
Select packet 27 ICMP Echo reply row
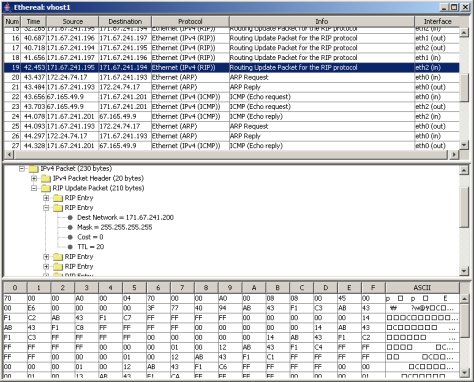click(x=232, y=146)
